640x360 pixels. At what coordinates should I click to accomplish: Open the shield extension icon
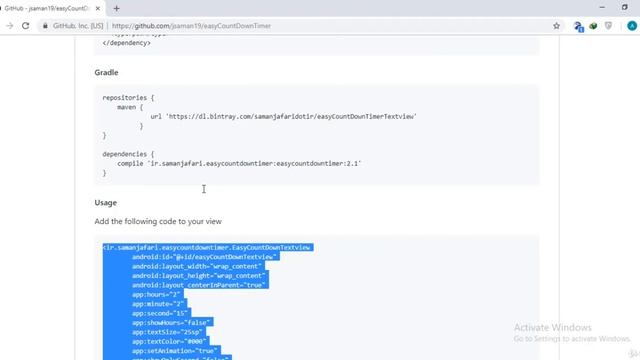pyautogui.click(x=608, y=26)
